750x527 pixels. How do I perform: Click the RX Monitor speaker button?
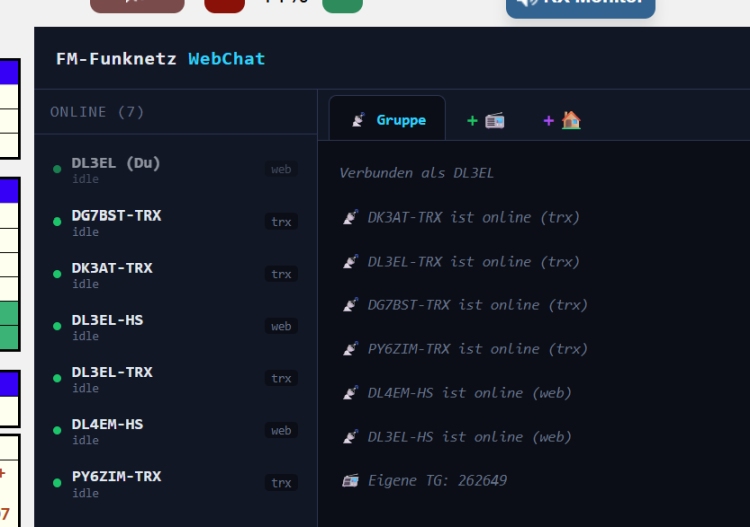pos(581,5)
